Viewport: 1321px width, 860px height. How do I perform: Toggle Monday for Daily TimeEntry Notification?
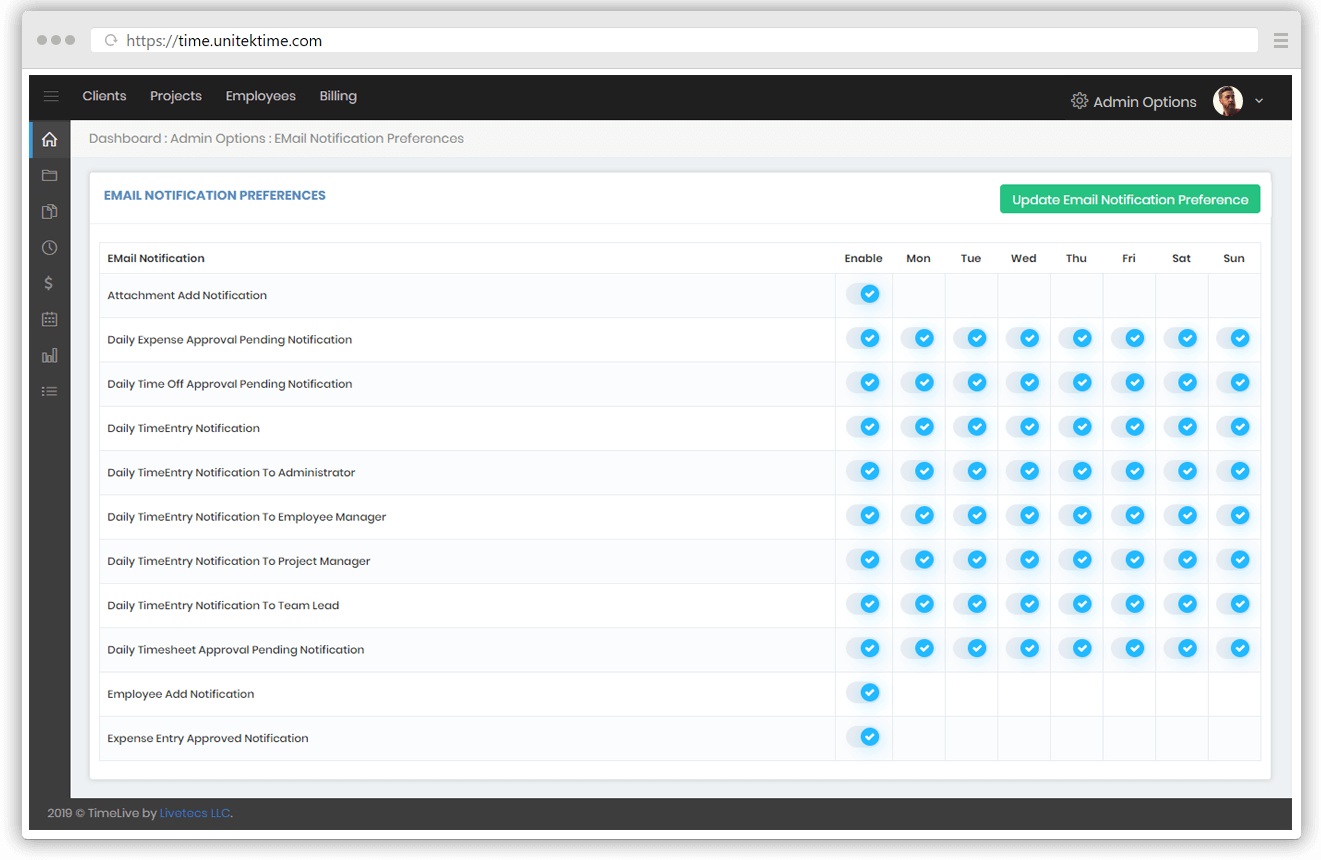point(918,427)
